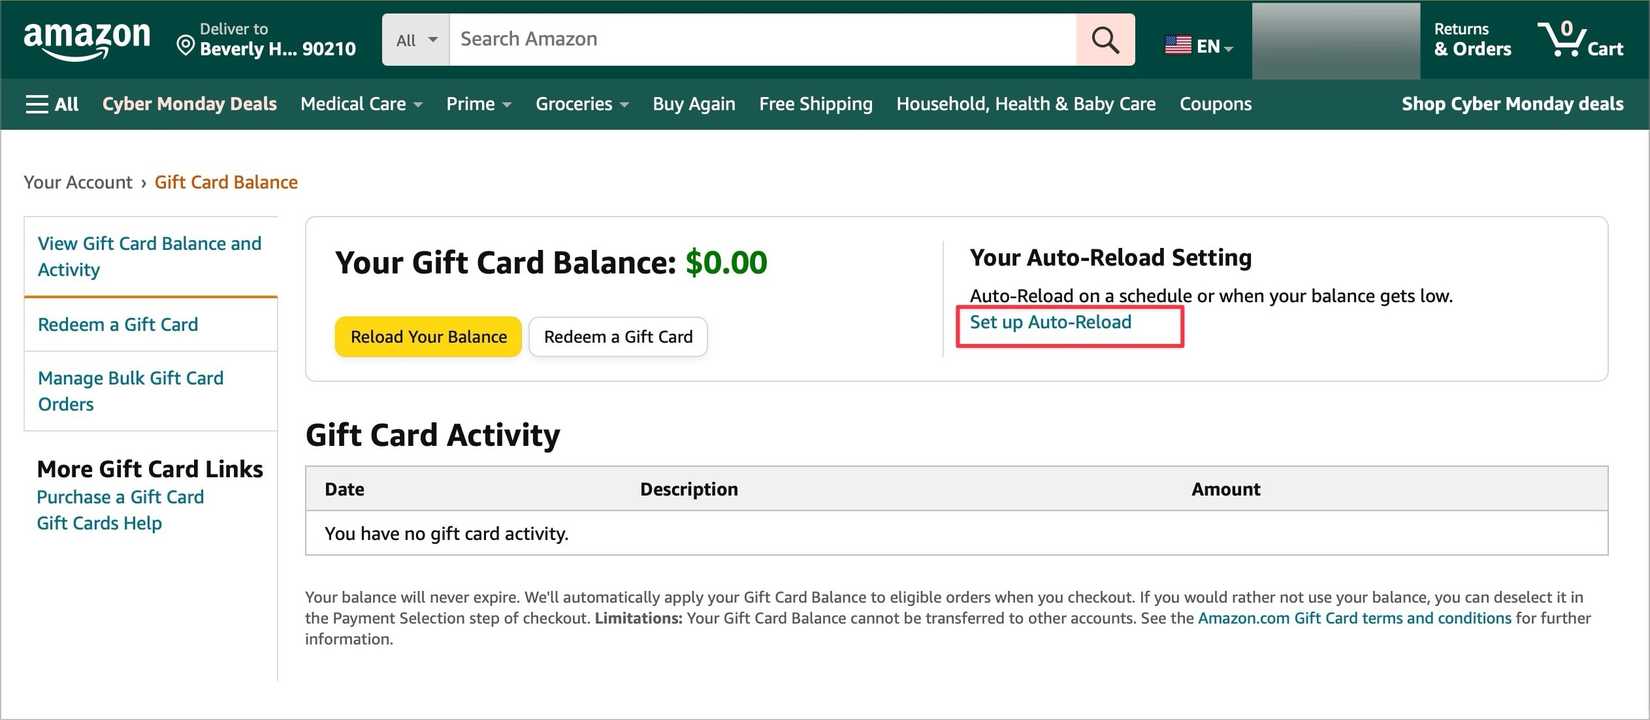Expand the All search category dropdown
The height and width of the screenshot is (720, 1650).
point(415,39)
